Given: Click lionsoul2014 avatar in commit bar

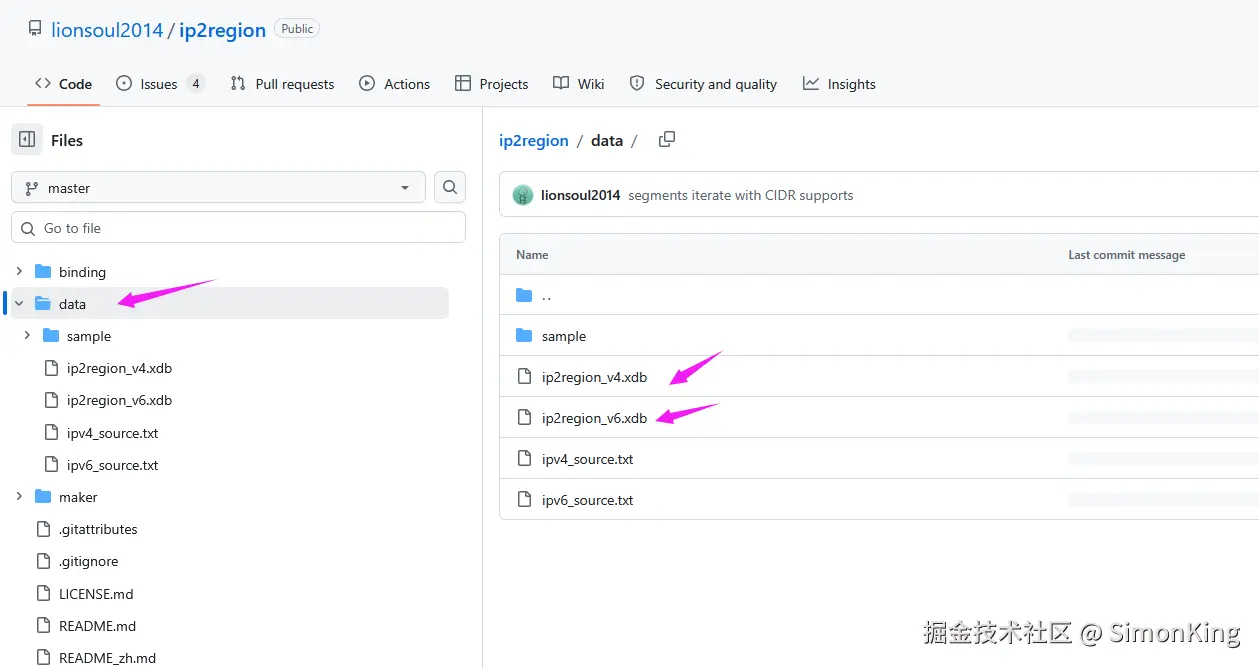Looking at the screenshot, I should pos(523,195).
